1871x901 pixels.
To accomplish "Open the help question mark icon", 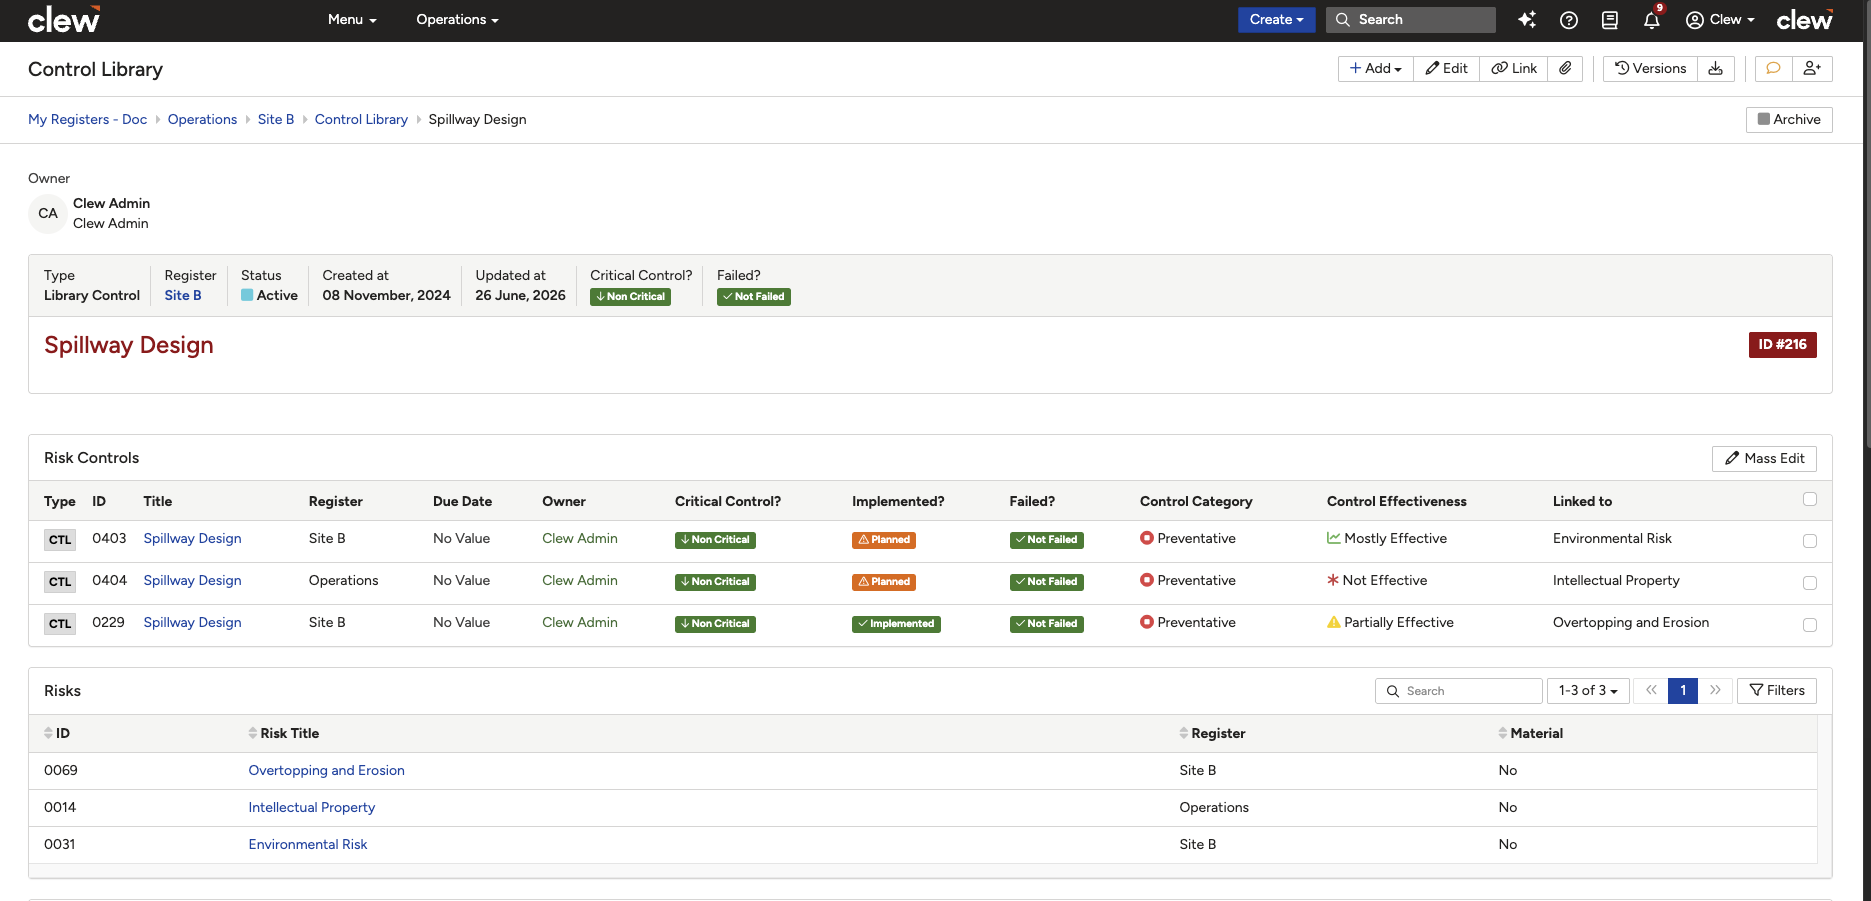I will point(1569,20).
